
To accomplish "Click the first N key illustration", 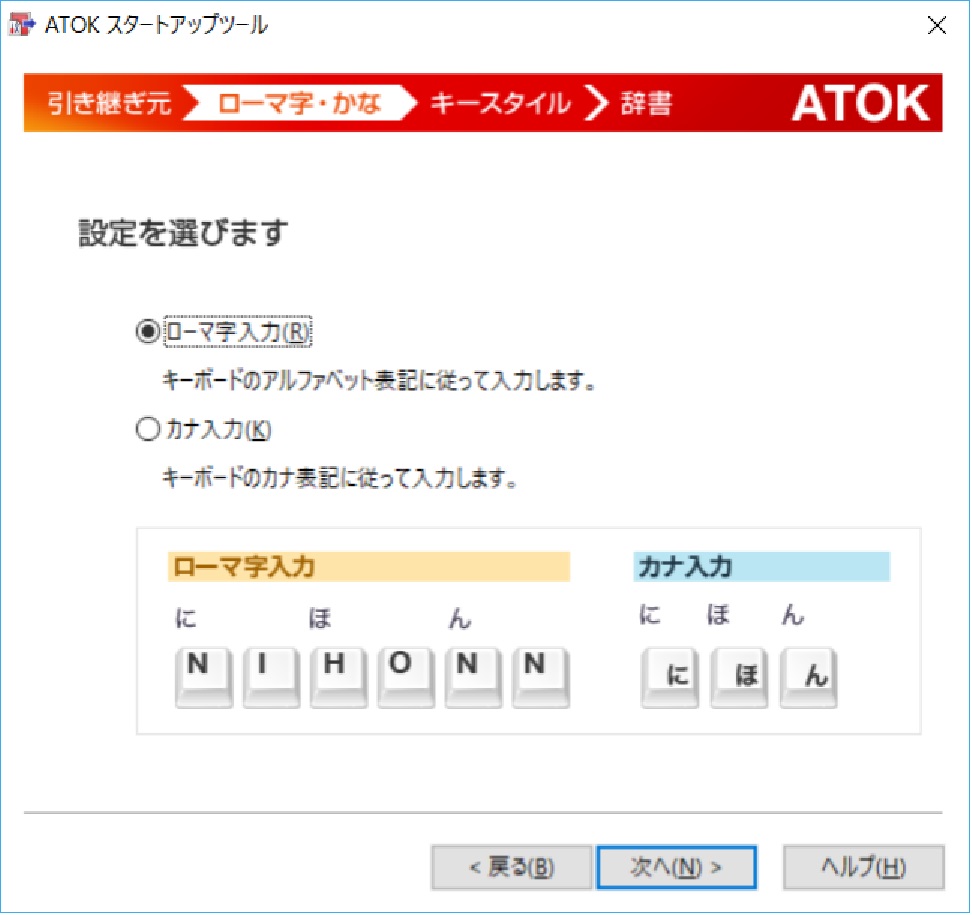I will click(204, 678).
